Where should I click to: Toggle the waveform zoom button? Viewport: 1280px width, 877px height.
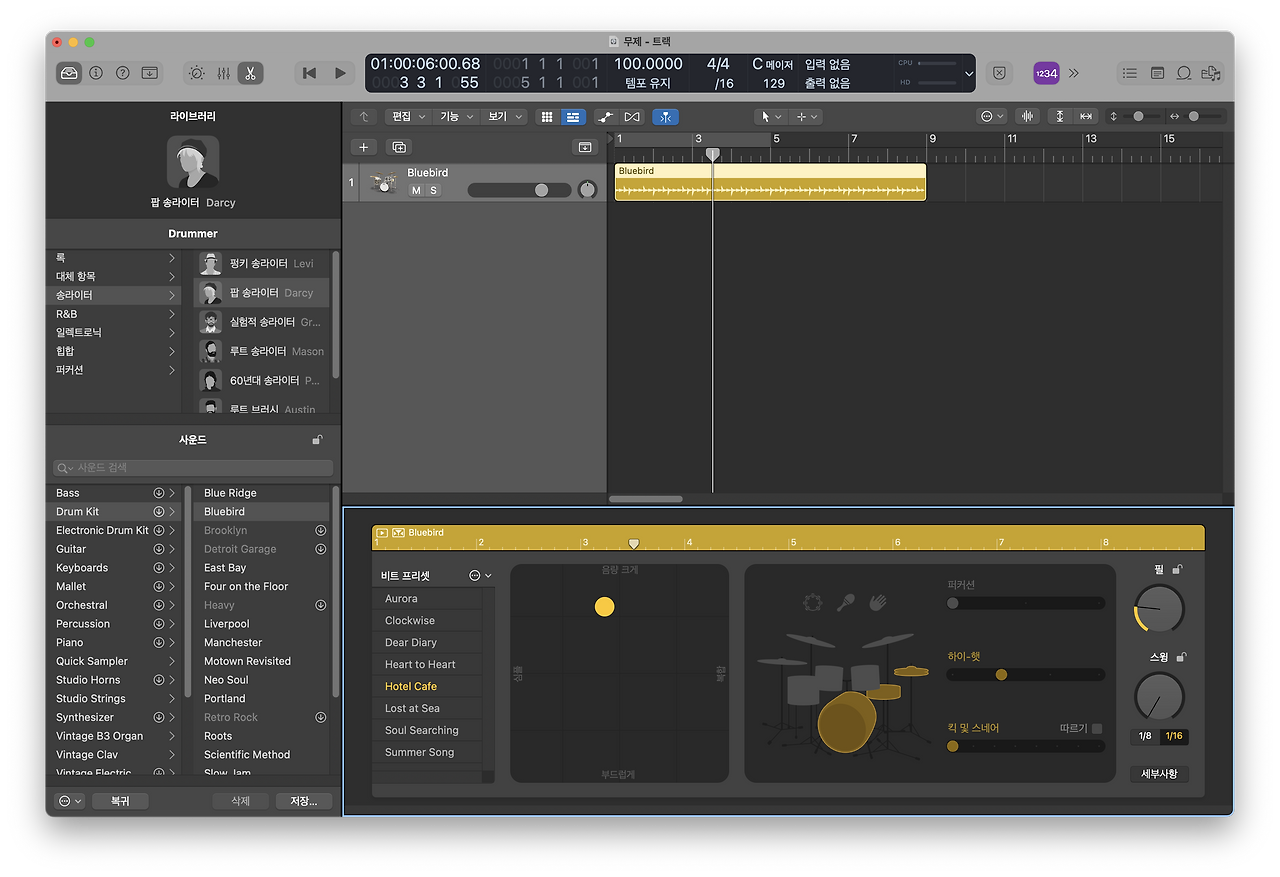point(1027,117)
